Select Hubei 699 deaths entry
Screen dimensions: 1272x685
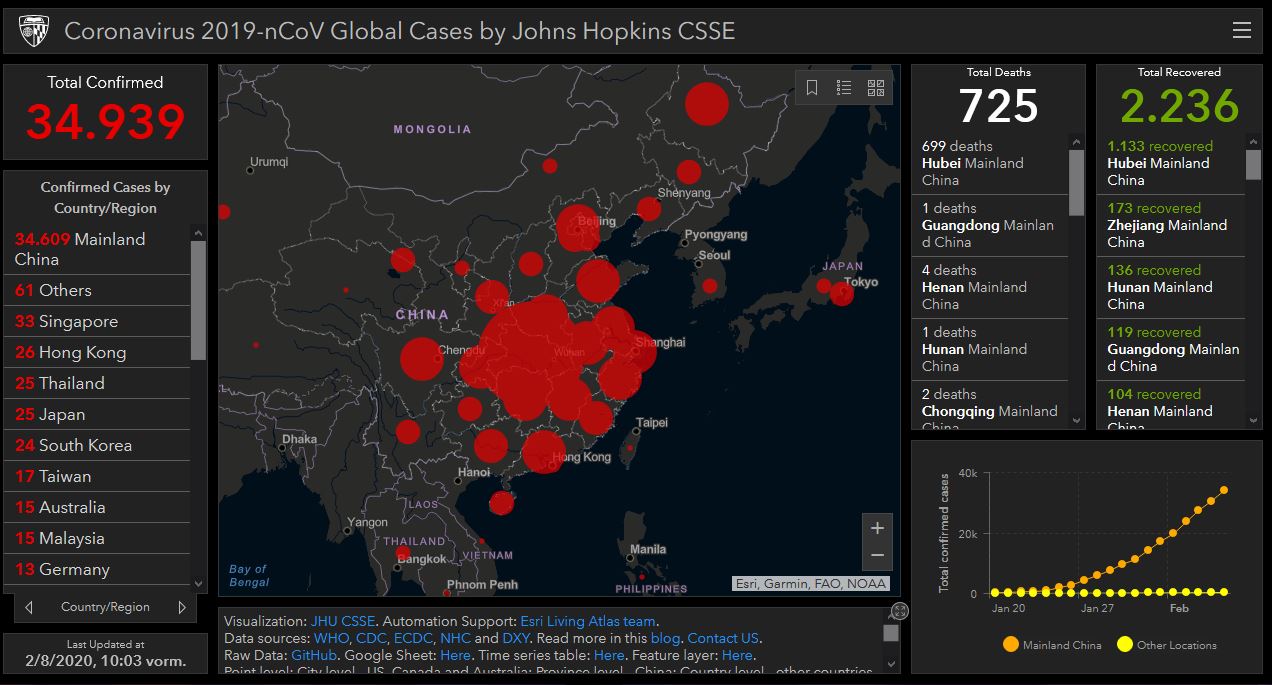[990, 163]
